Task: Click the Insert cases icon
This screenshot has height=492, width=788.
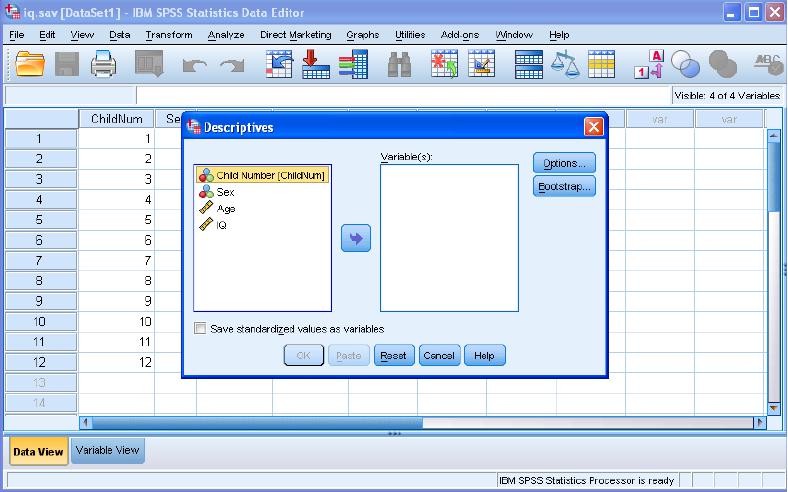Action: point(444,63)
